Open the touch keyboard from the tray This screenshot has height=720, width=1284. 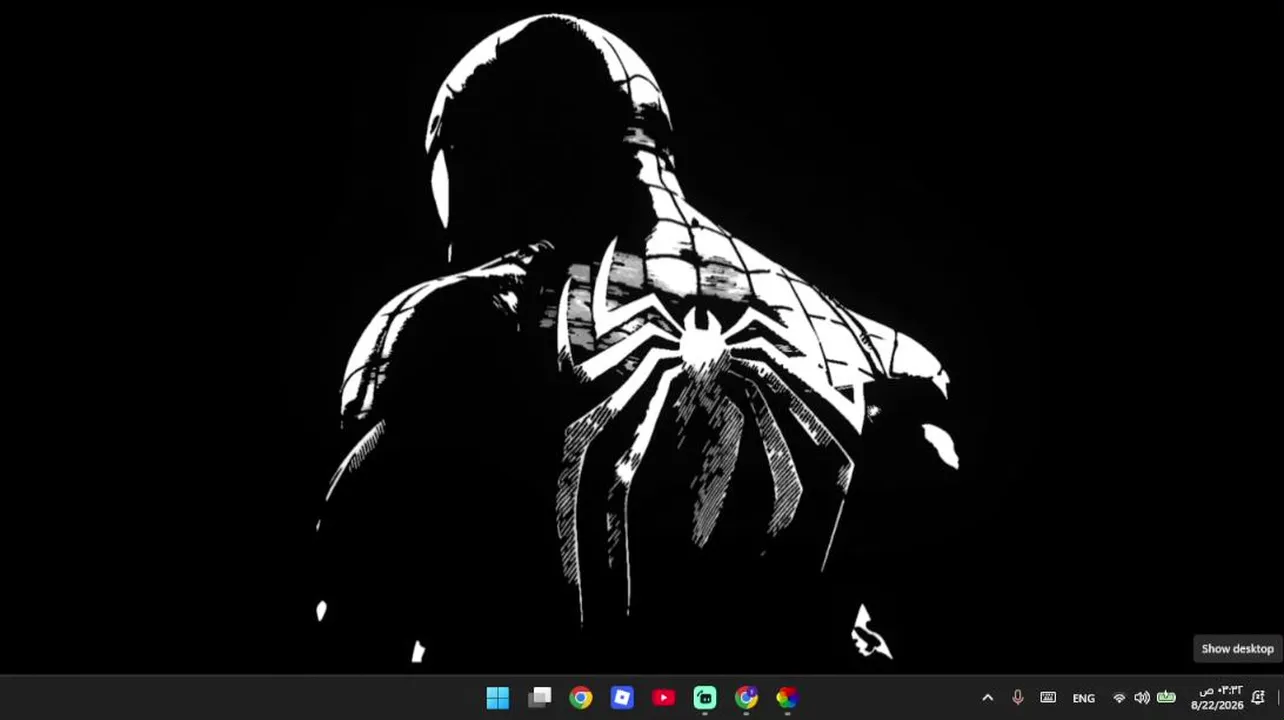tap(1048, 698)
